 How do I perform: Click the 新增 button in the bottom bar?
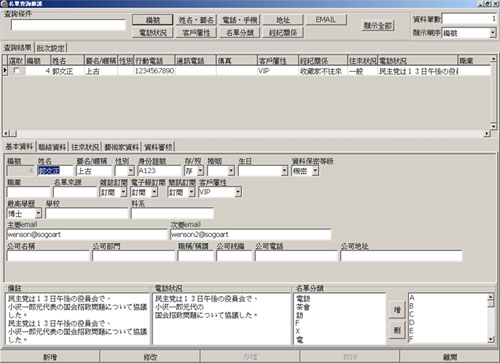click(50, 357)
